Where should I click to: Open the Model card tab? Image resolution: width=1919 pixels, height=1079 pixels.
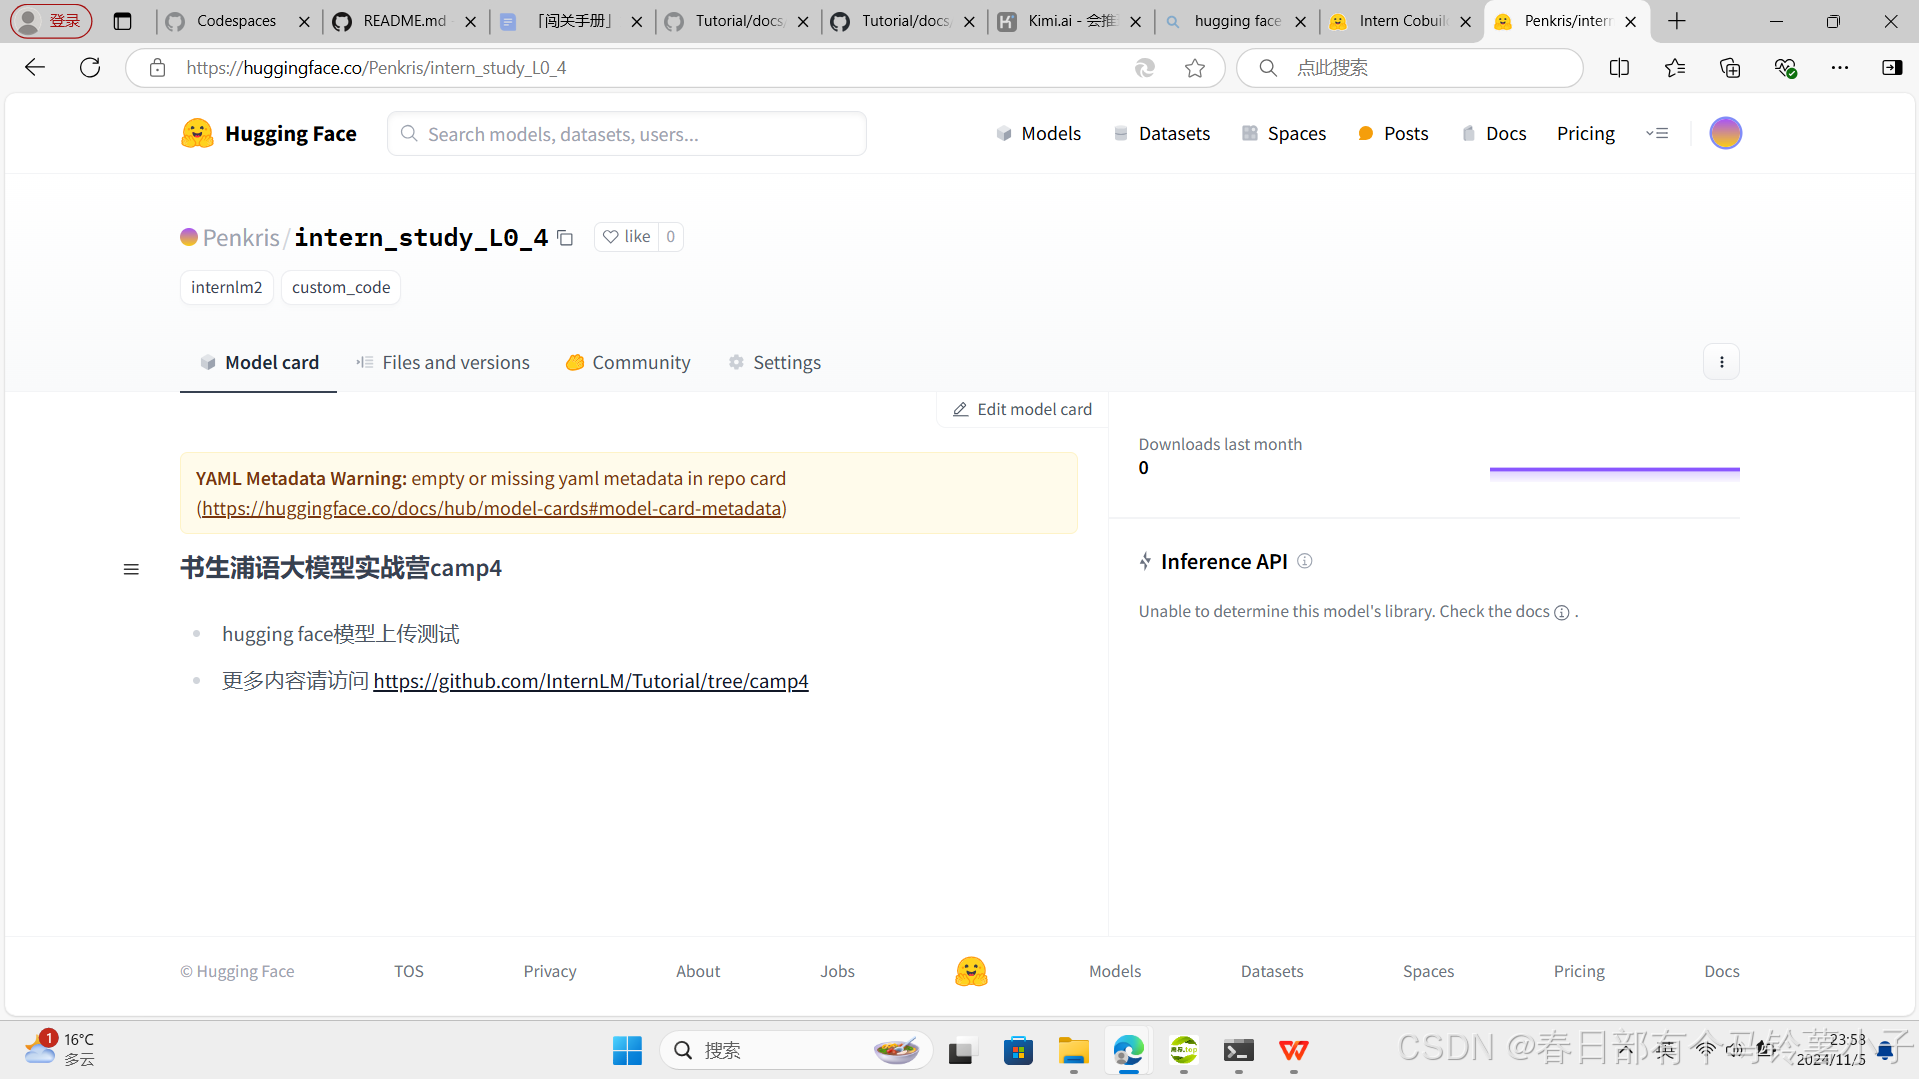tap(259, 363)
